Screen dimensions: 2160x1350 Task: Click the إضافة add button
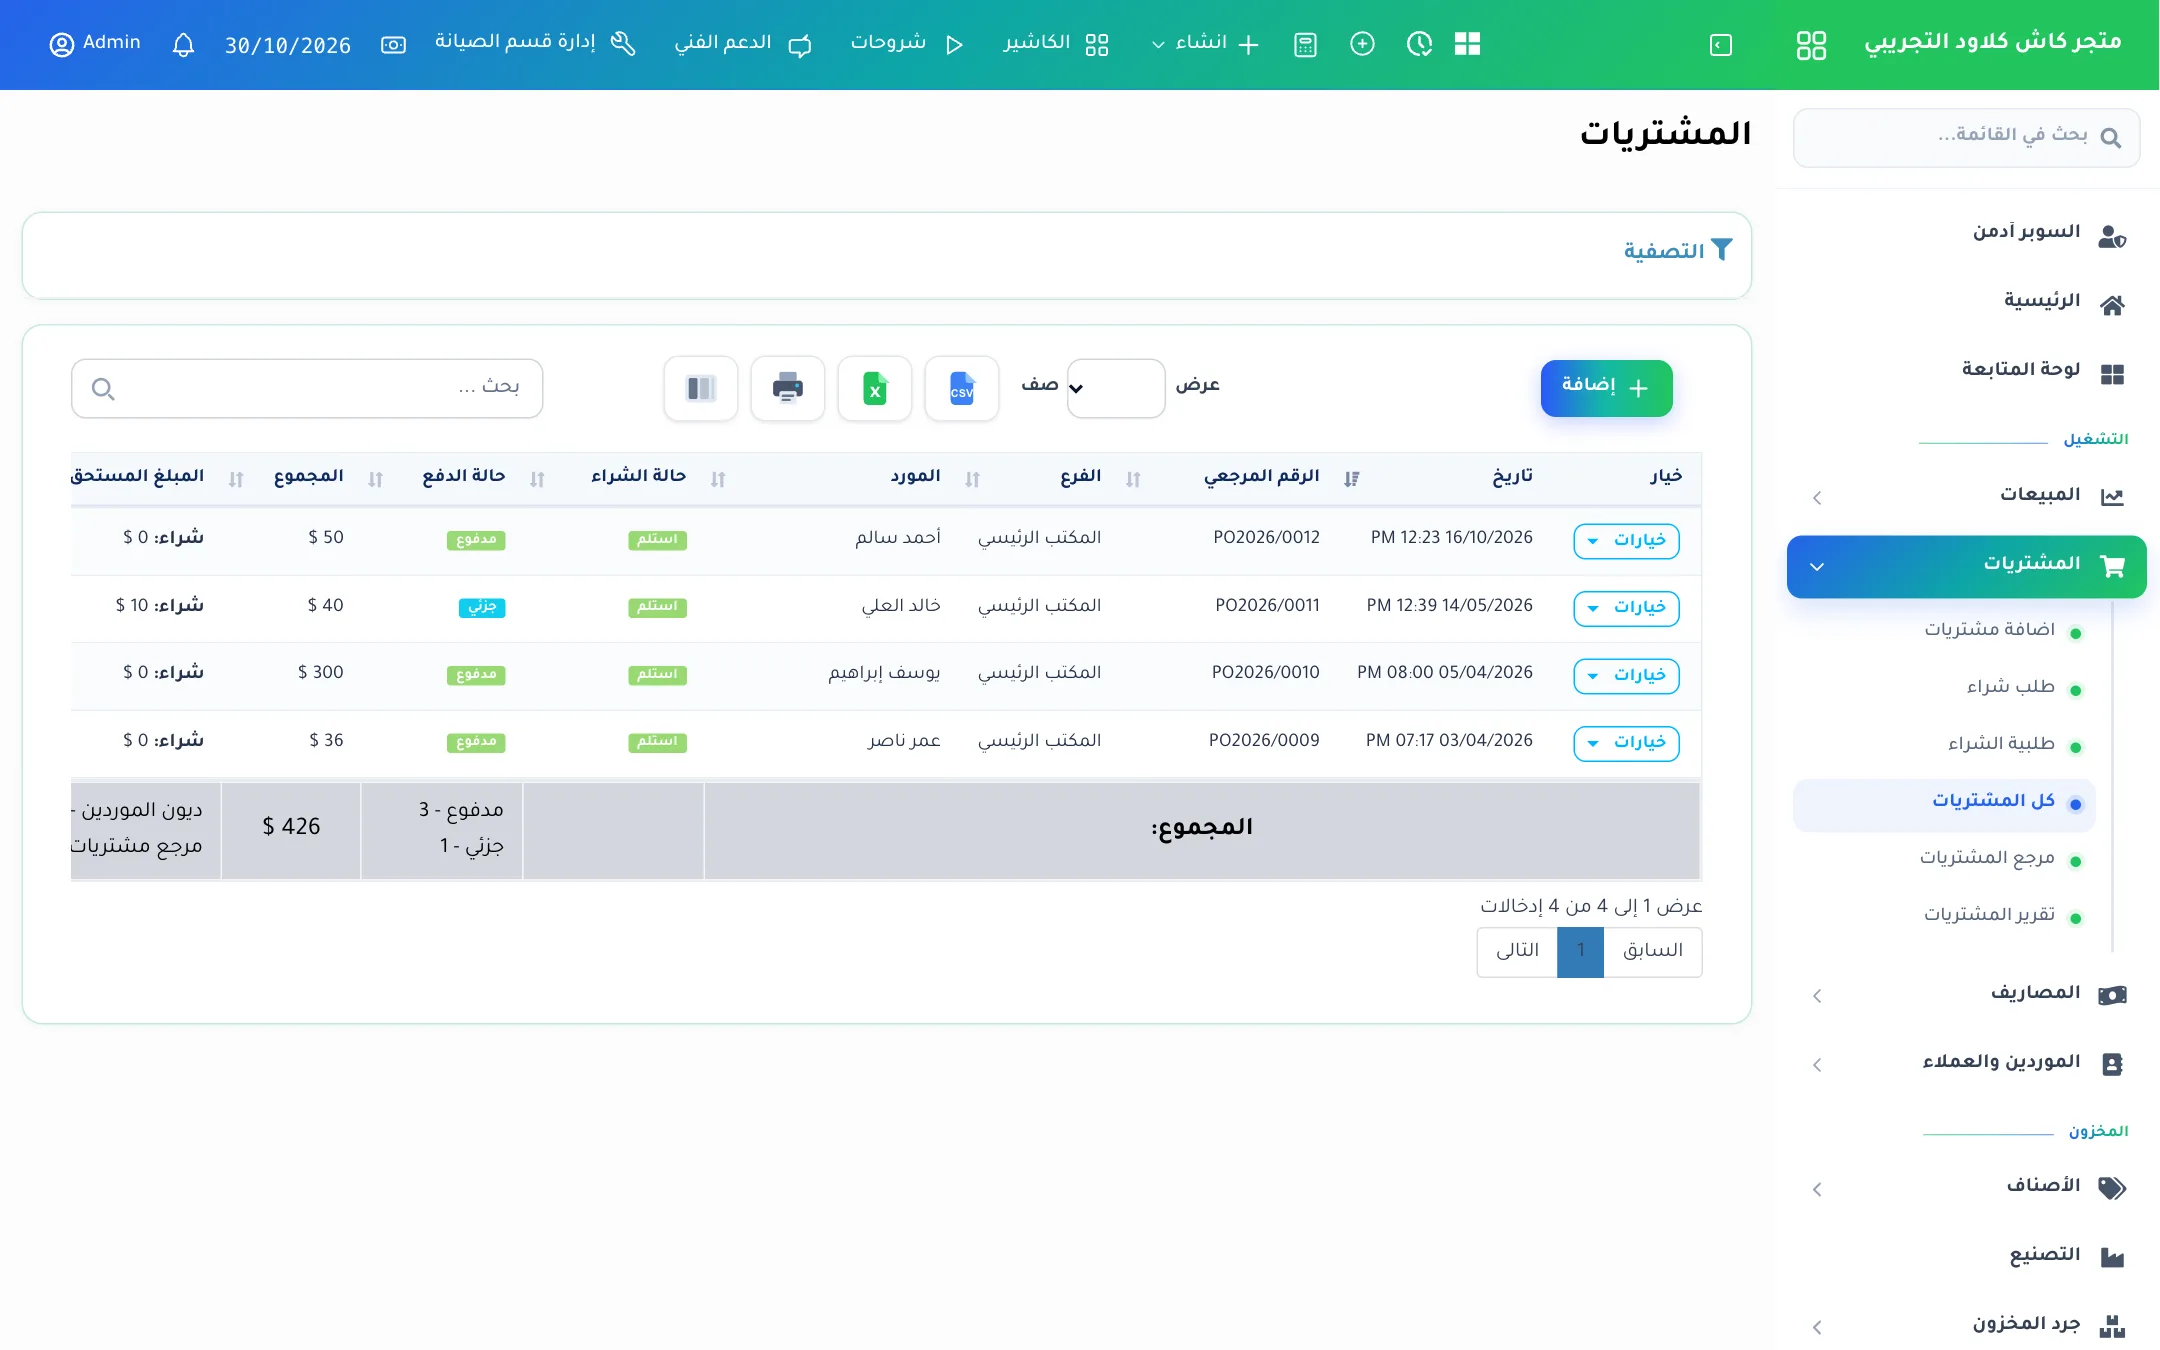click(x=1606, y=388)
